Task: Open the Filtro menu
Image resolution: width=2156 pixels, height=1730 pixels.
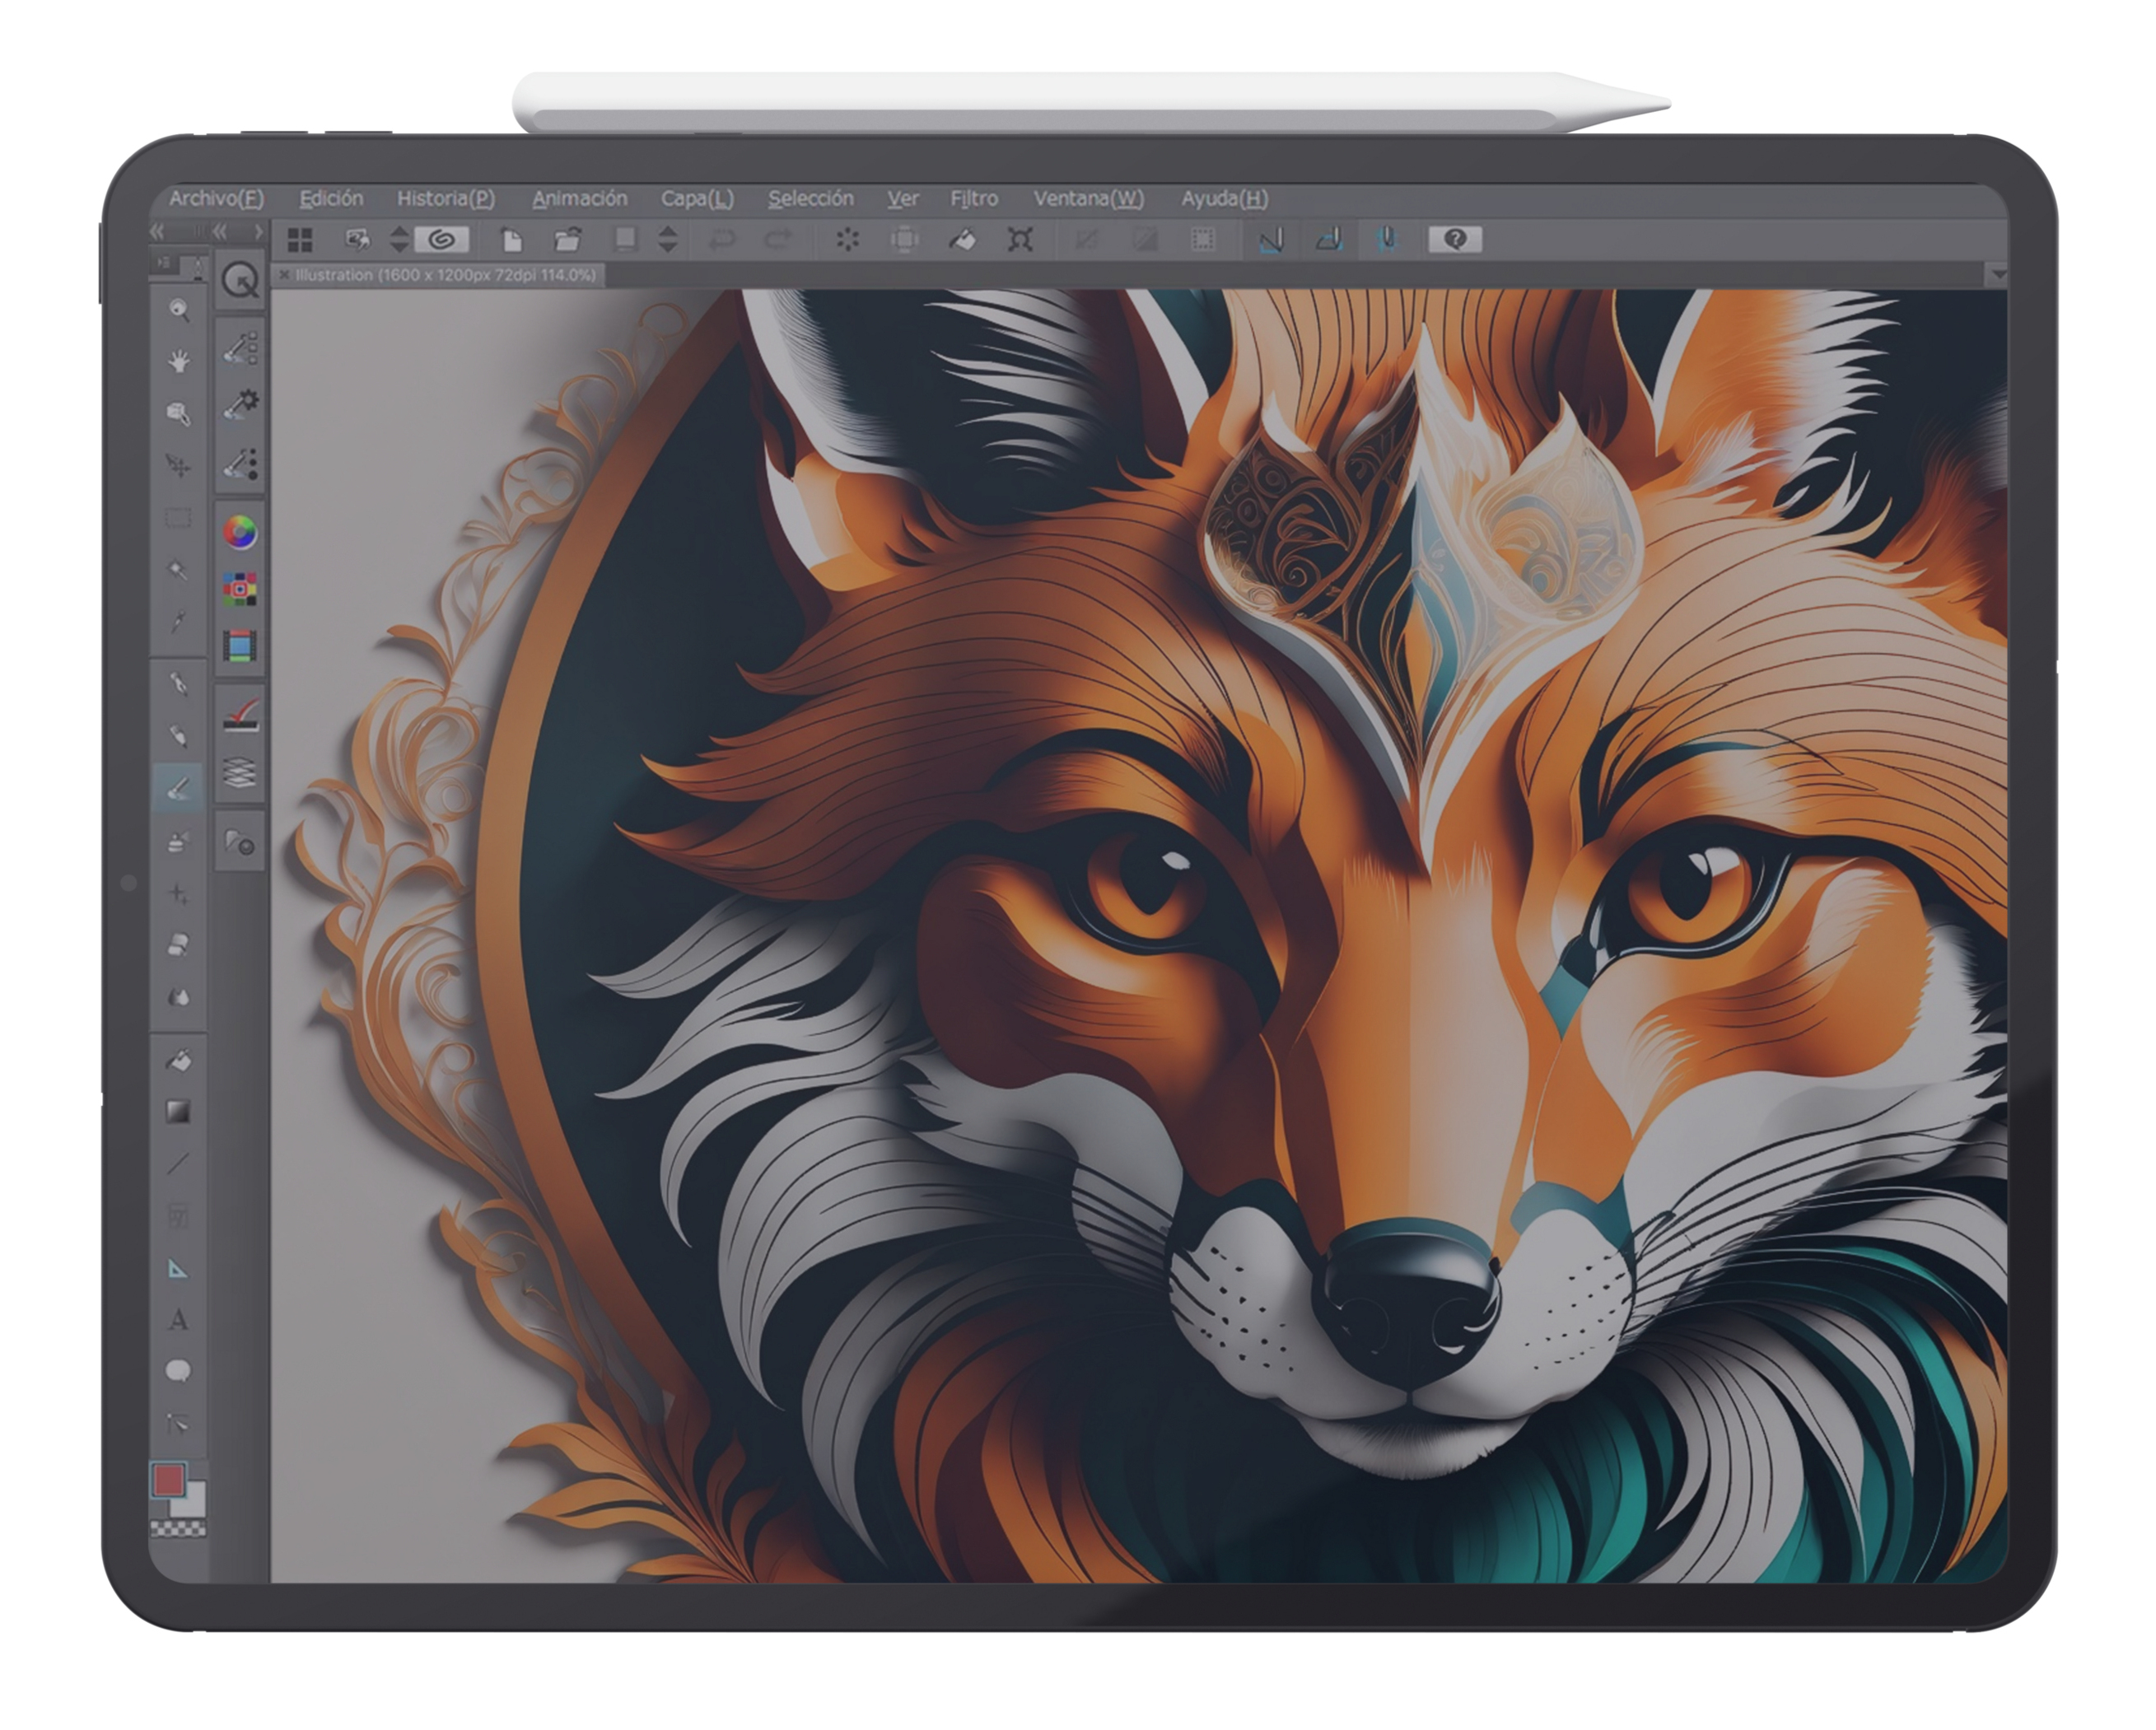Action: click(973, 198)
